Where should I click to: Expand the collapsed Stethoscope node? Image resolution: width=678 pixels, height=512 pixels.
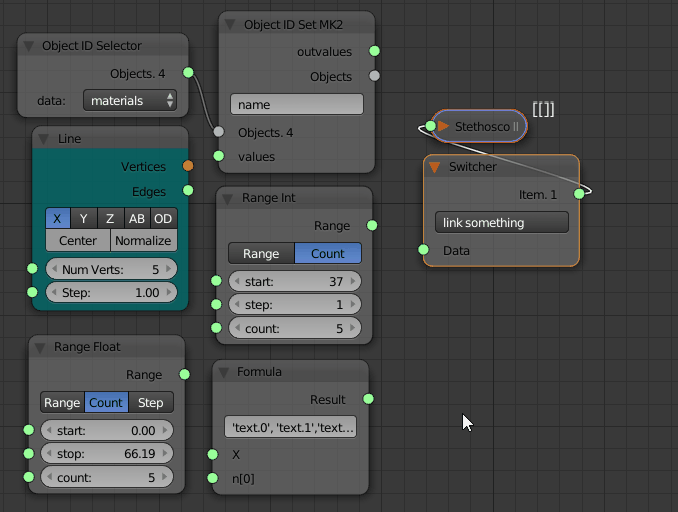pos(443,126)
